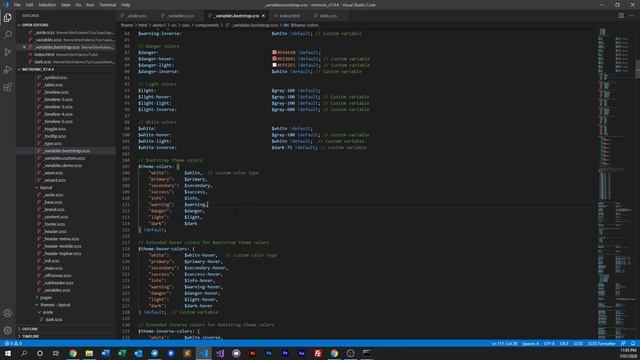The height and width of the screenshot is (360, 640).
Task: Open Photoshop from the taskbar
Action: tap(269, 353)
